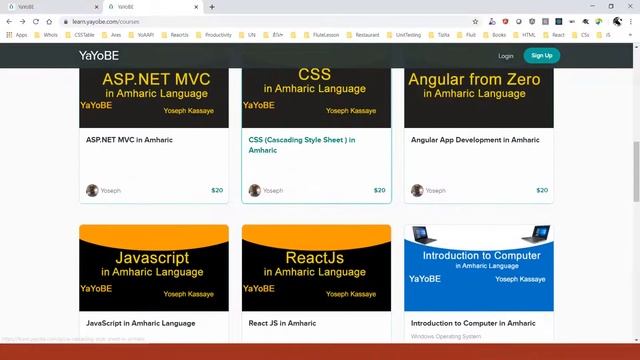640x360 pixels.
Task: Open the Login link
Action: (505, 56)
